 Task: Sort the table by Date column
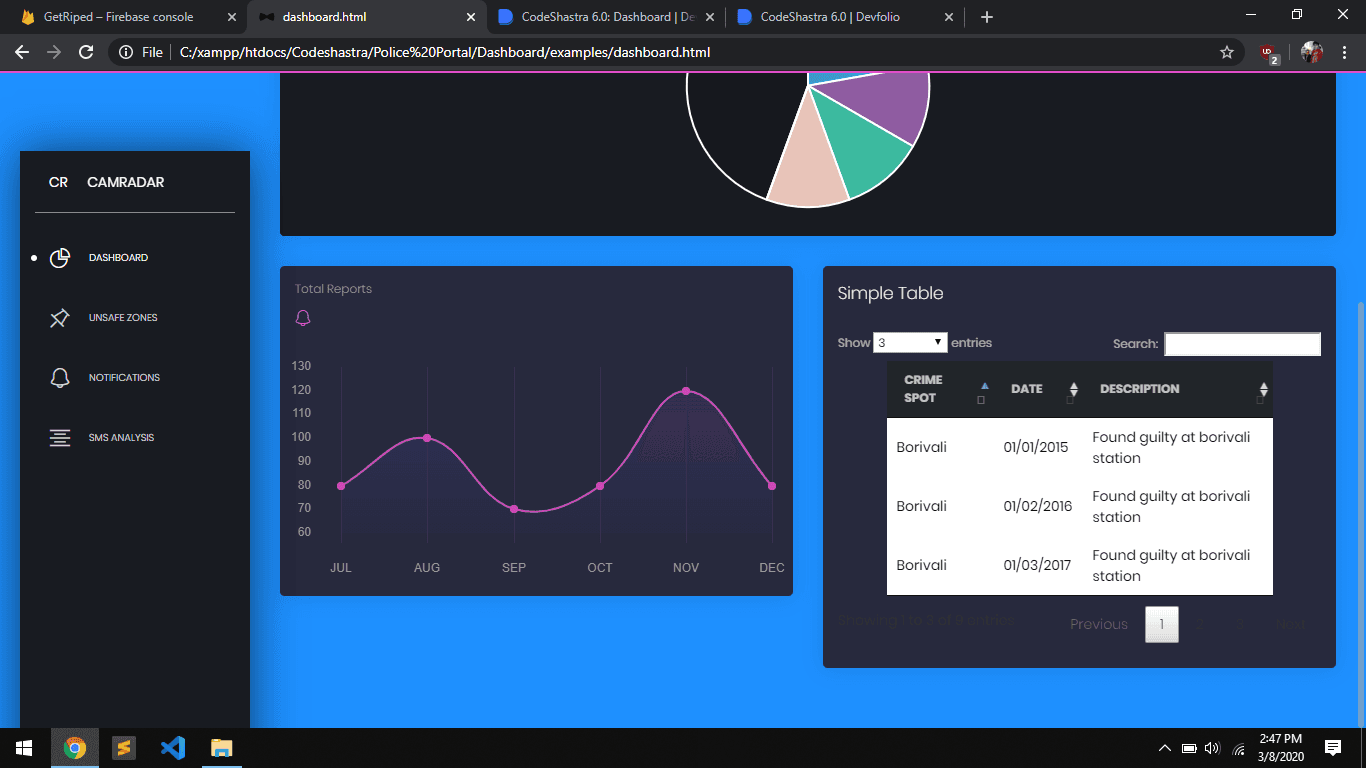point(1038,389)
